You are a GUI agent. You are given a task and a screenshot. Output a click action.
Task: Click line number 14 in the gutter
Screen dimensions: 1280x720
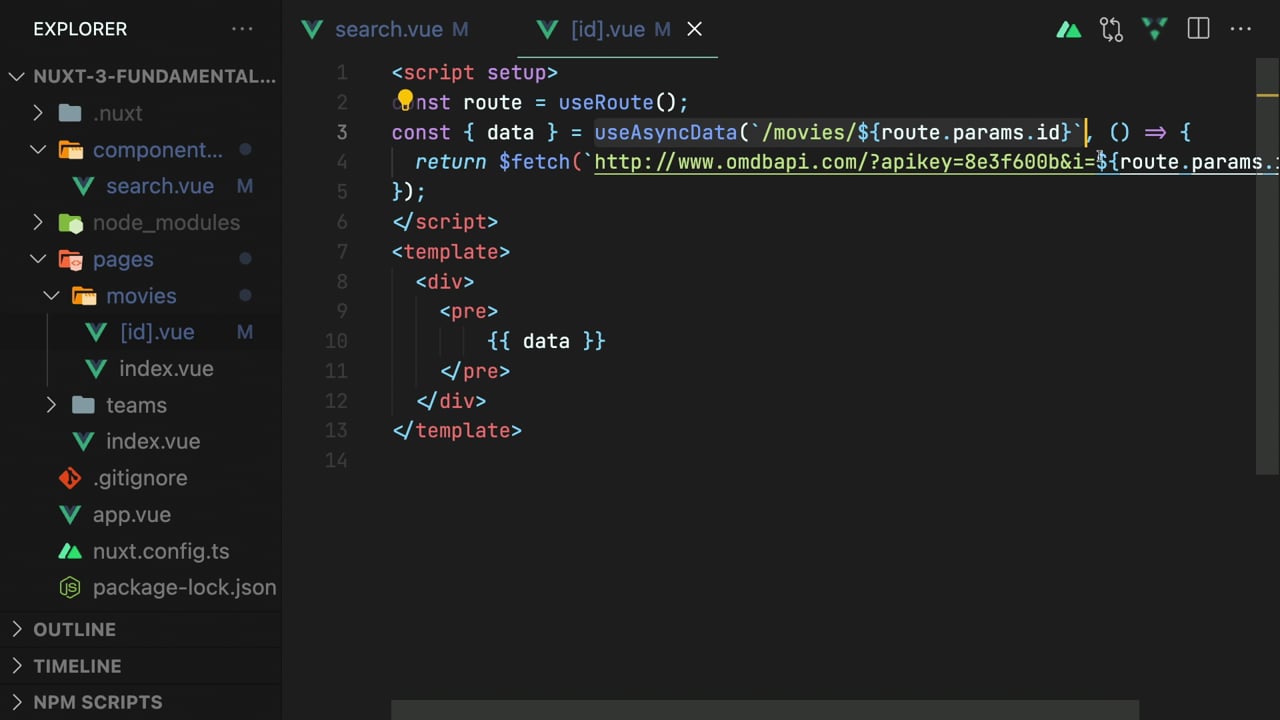(336, 461)
